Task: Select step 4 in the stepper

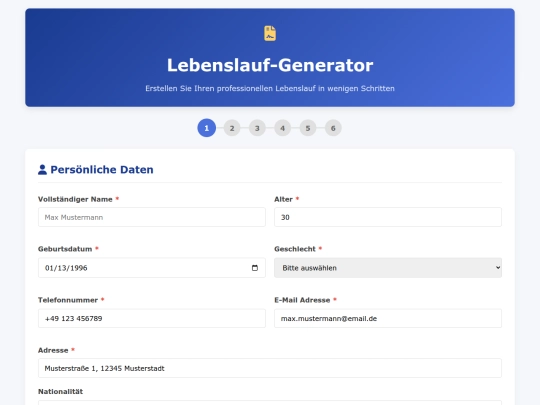Action: (x=282, y=128)
